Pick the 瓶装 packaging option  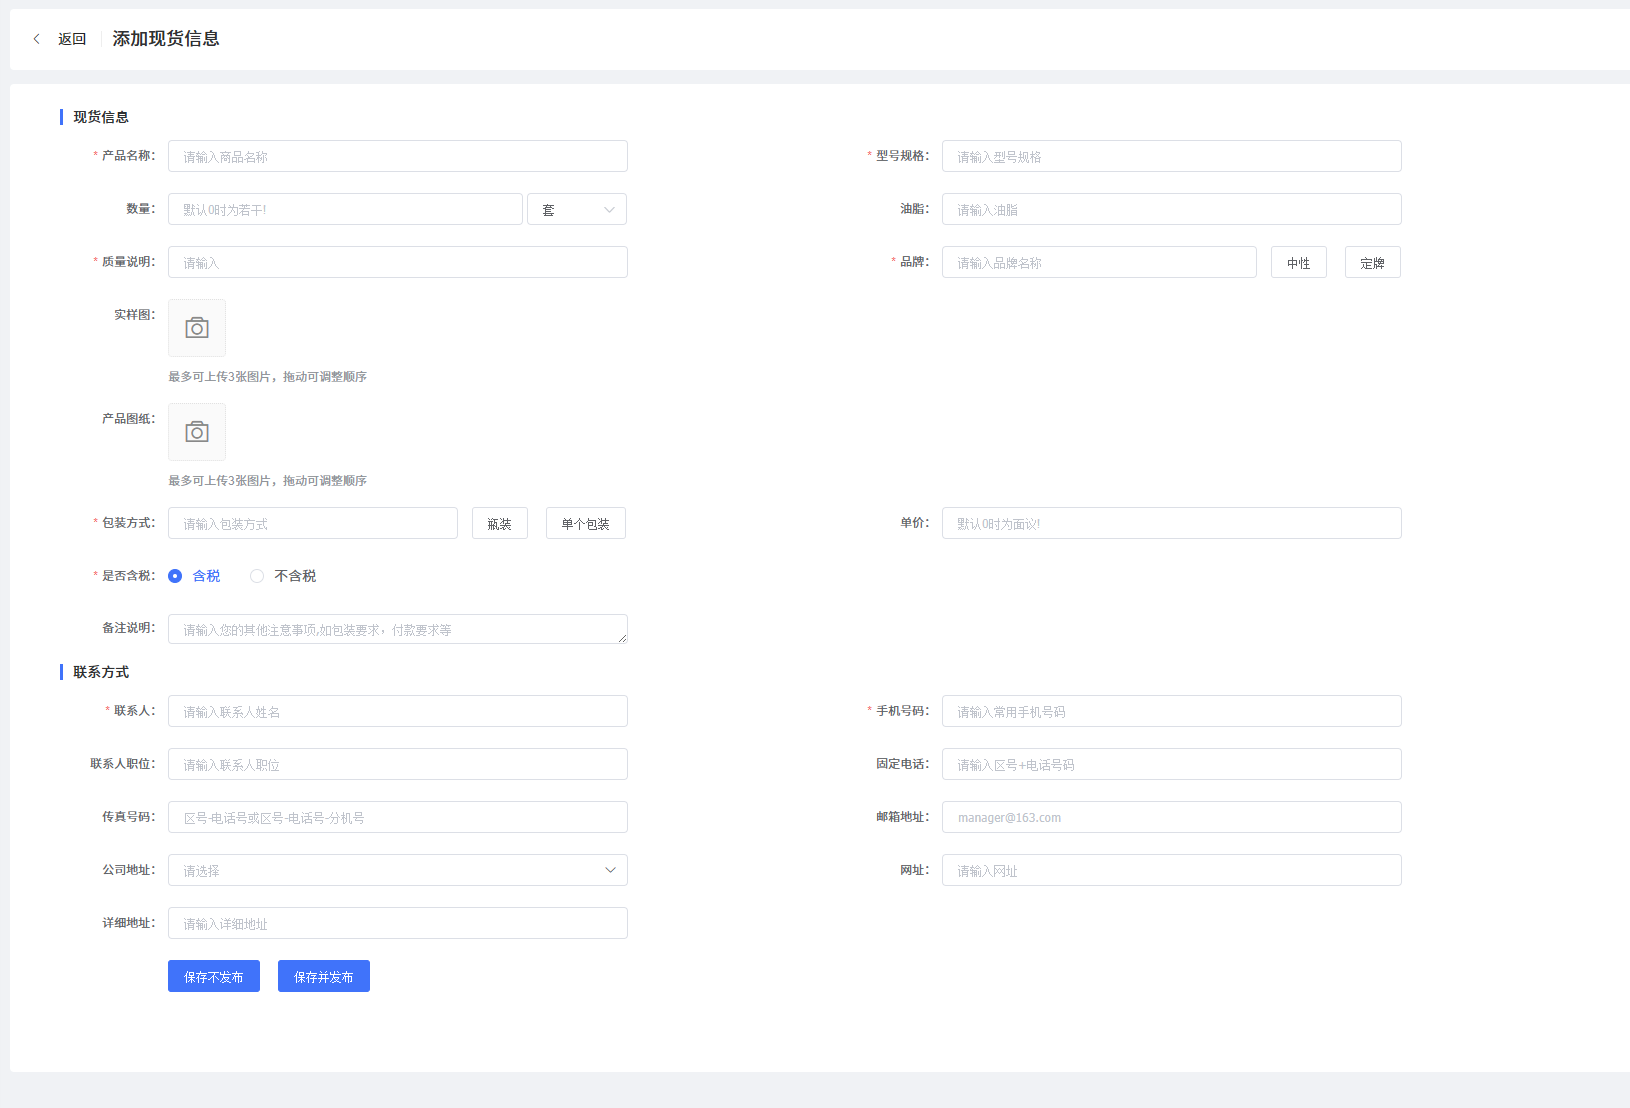tap(499, 524)
